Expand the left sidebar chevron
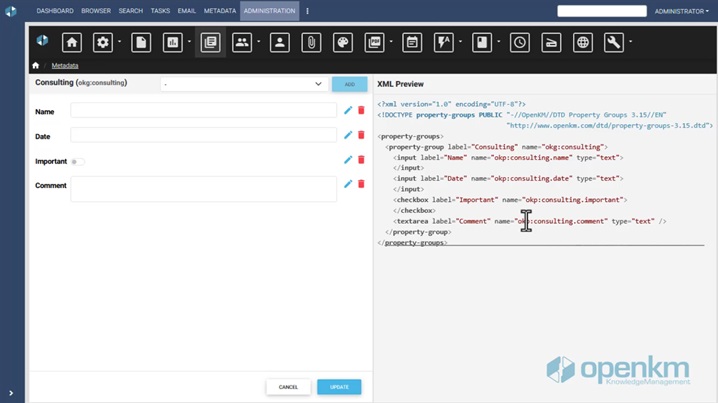718x403 pixels. 11,393
